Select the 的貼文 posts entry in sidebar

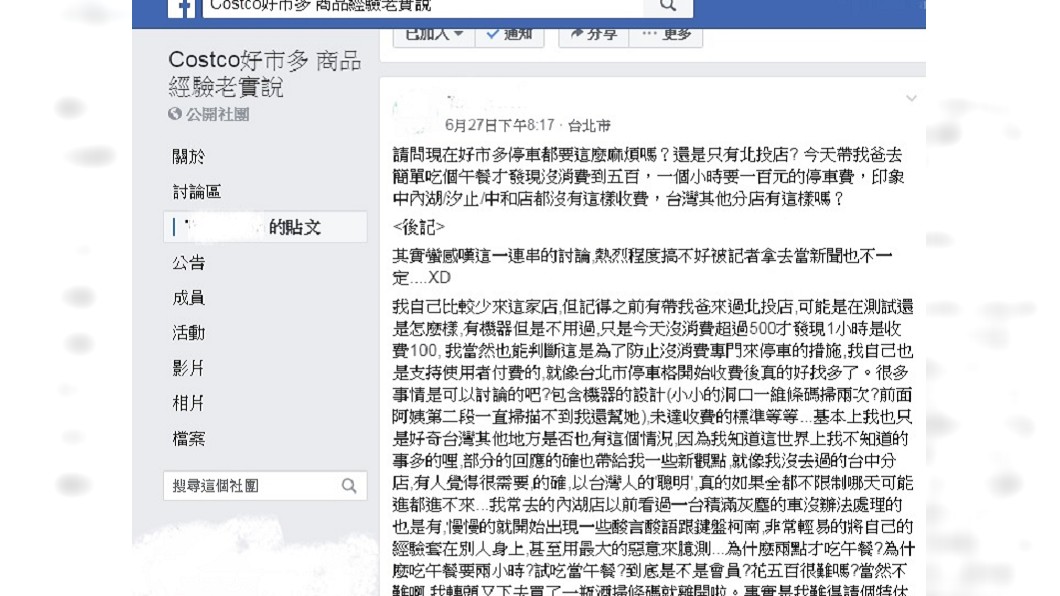click(265, 227)
